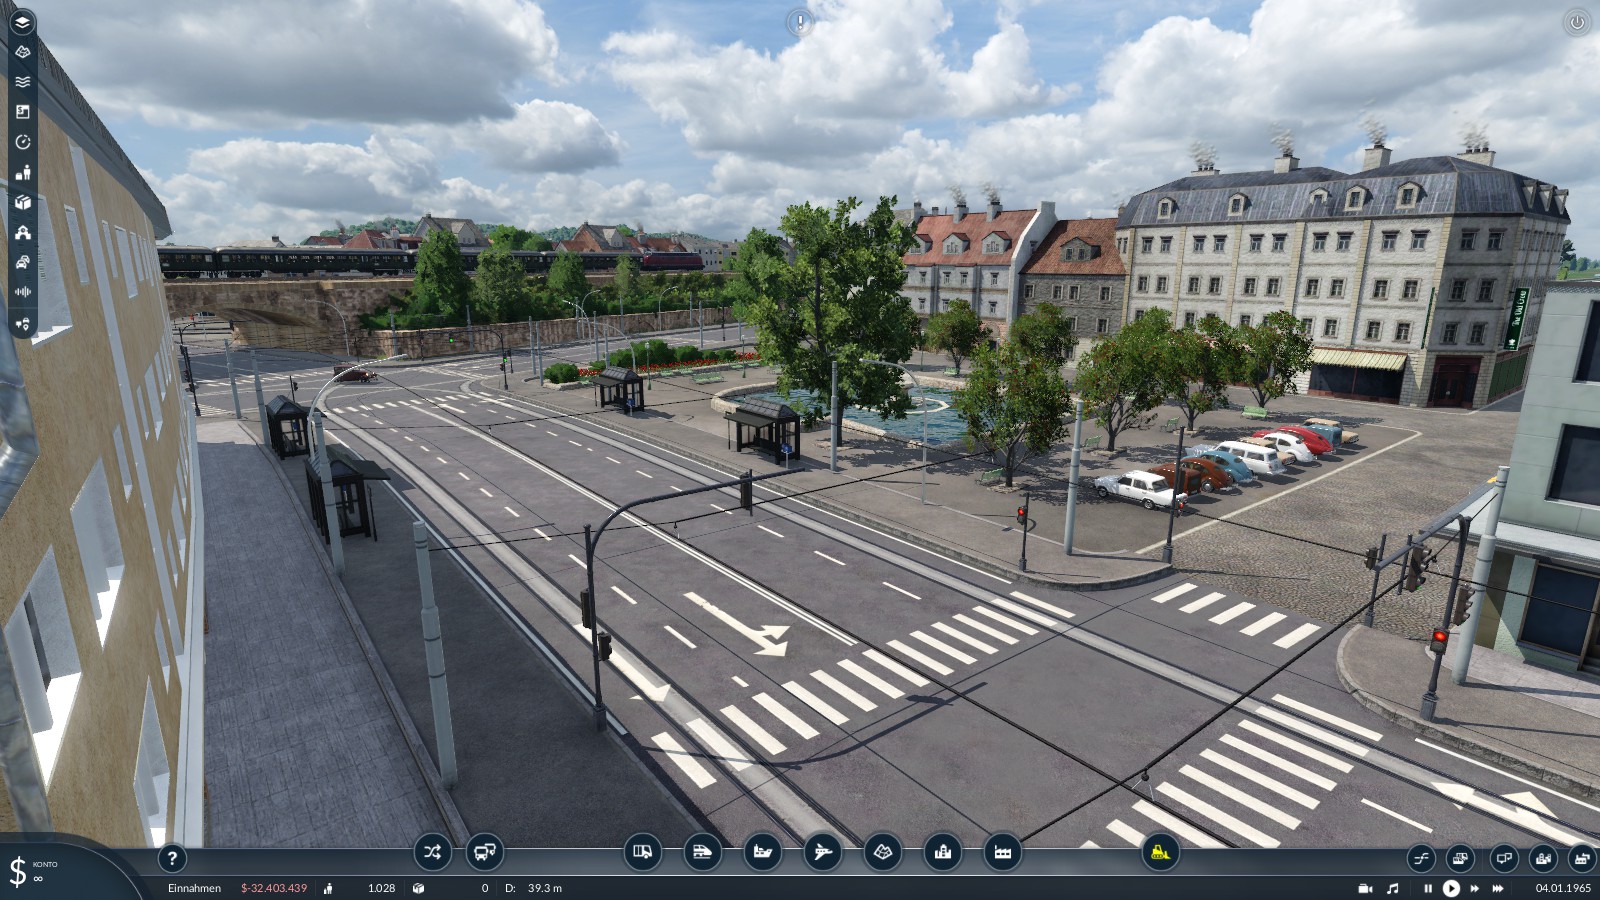Toggle the terrain contour lines layer
The width and height of the screenshot is (1600, 900).
coord(22,52)
